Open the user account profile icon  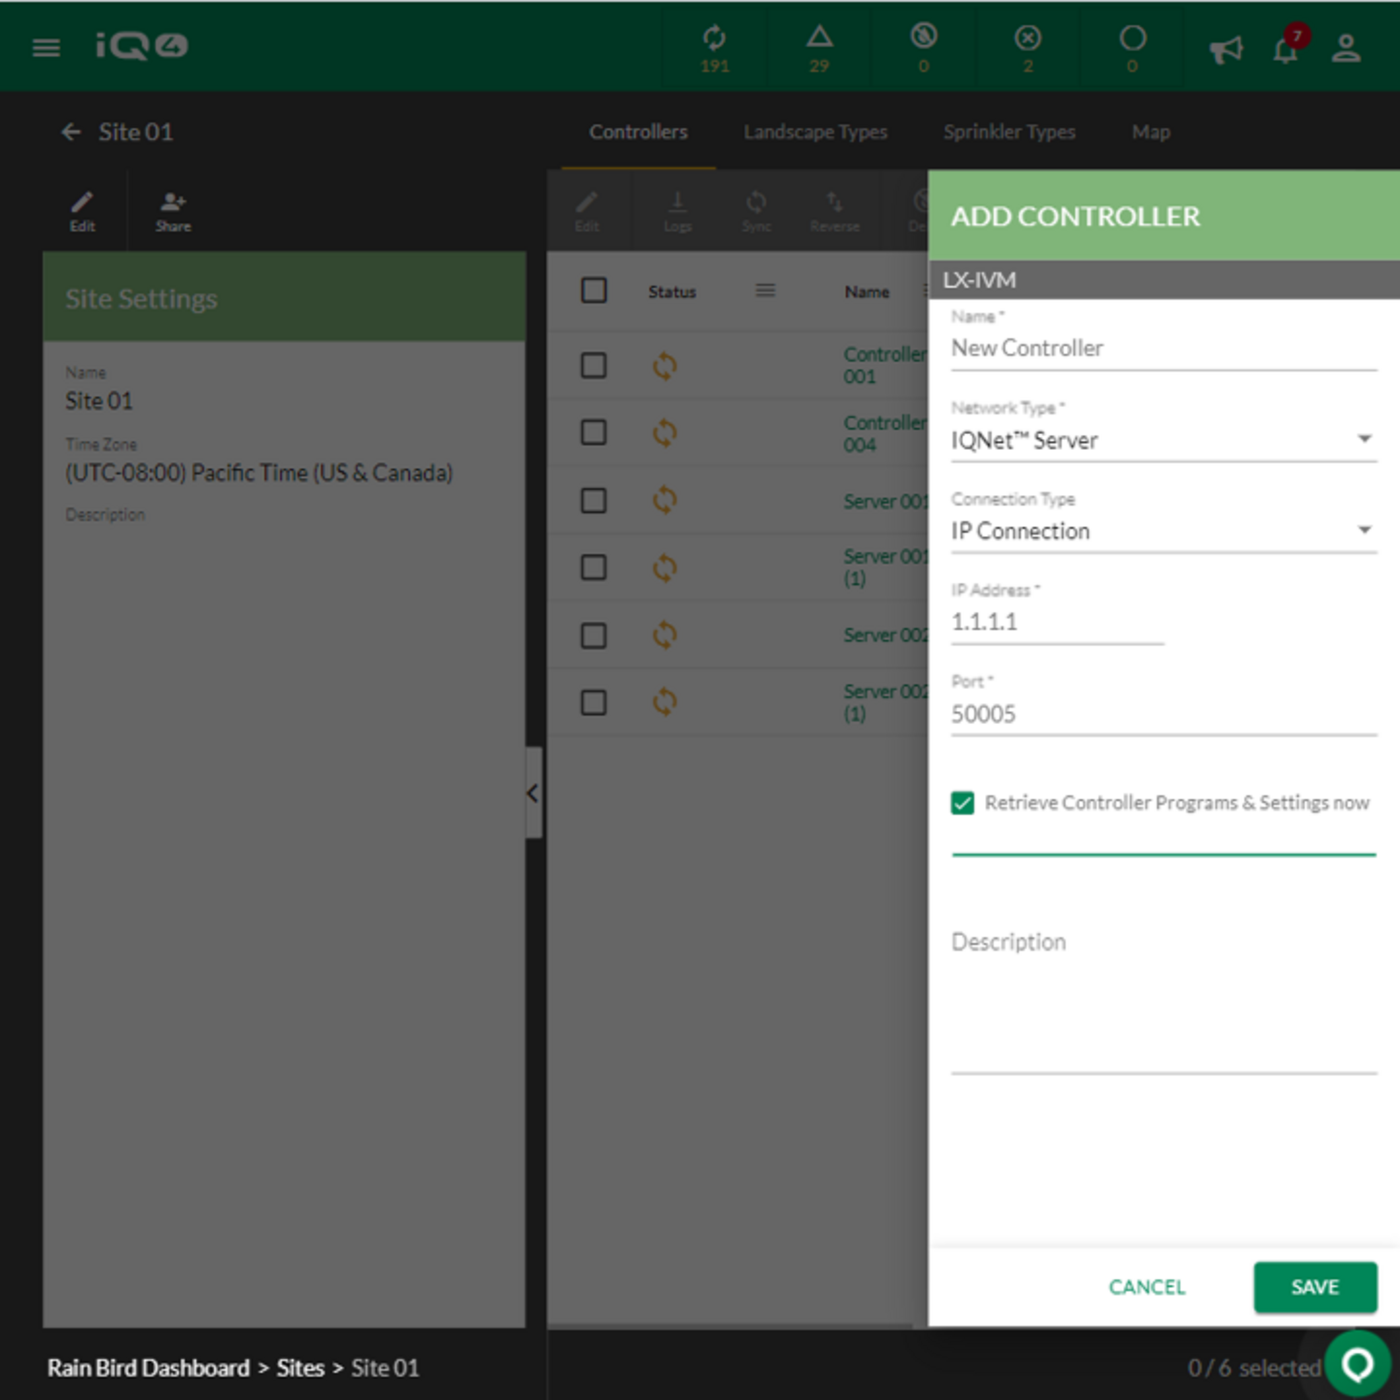tap(1346, 48)
